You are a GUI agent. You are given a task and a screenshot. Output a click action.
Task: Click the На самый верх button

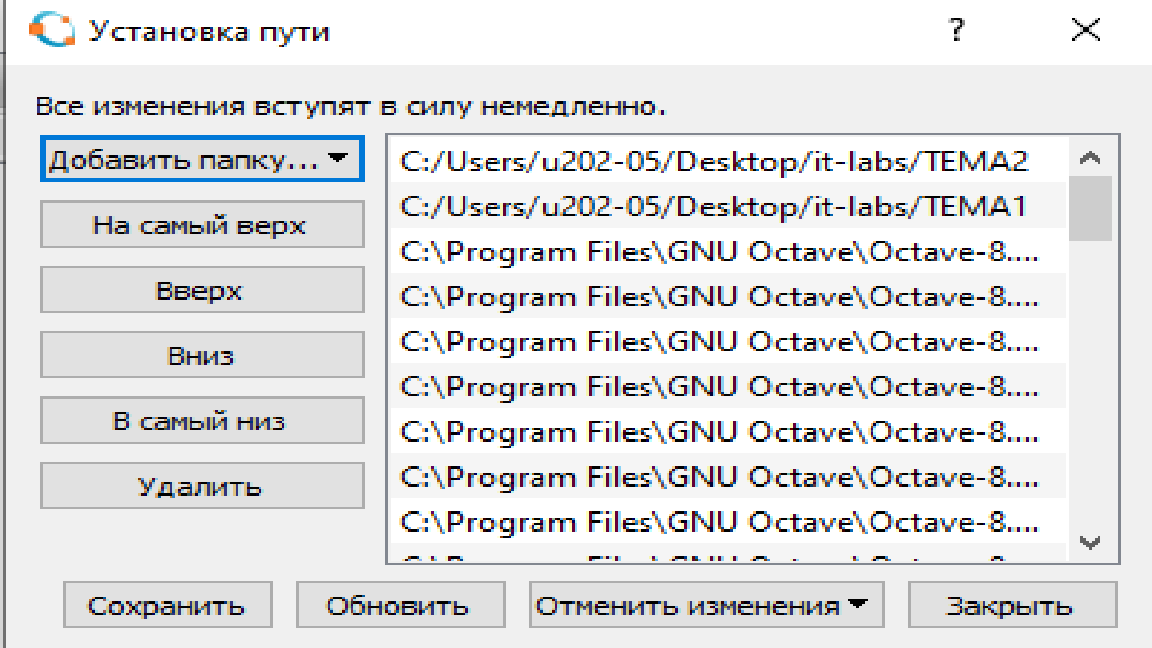coord(202,225)
